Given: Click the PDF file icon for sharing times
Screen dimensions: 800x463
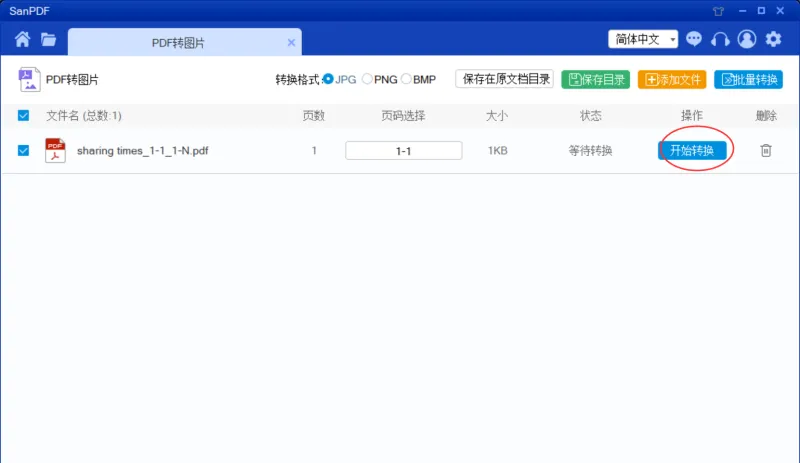Looking at the screenshot, I should [55, 151].
